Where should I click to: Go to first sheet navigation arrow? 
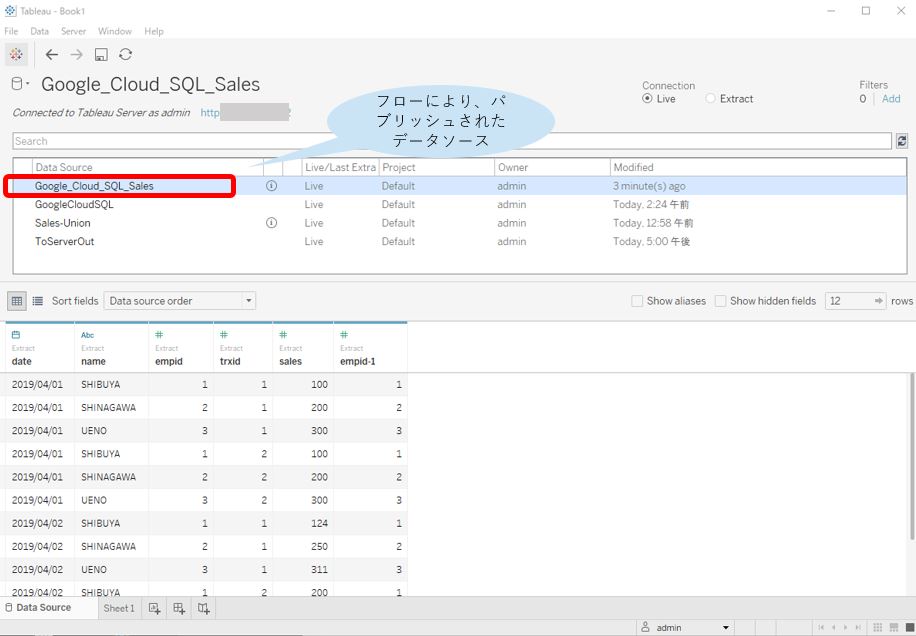(x=821, y=628)
